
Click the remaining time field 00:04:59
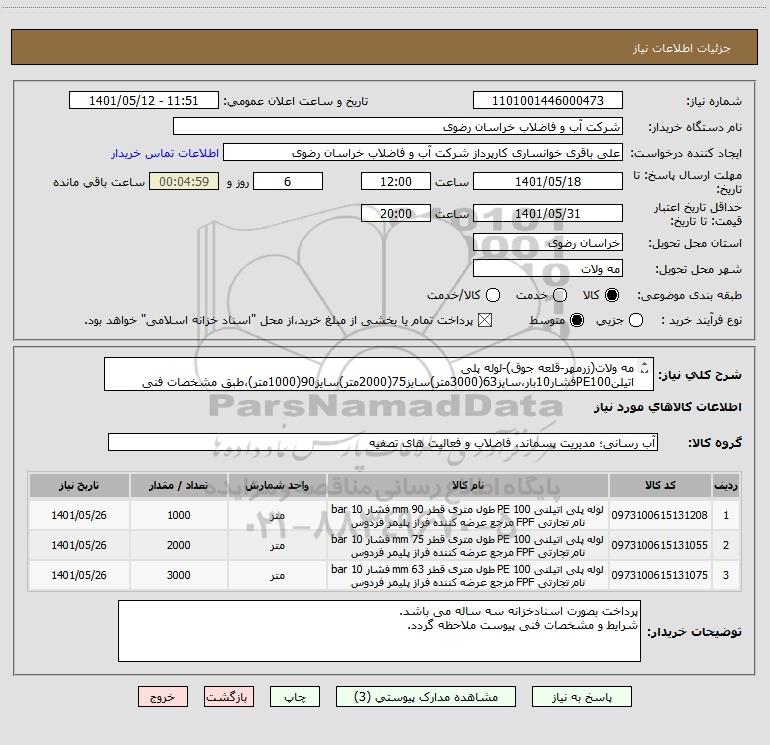tap(184, 181)
